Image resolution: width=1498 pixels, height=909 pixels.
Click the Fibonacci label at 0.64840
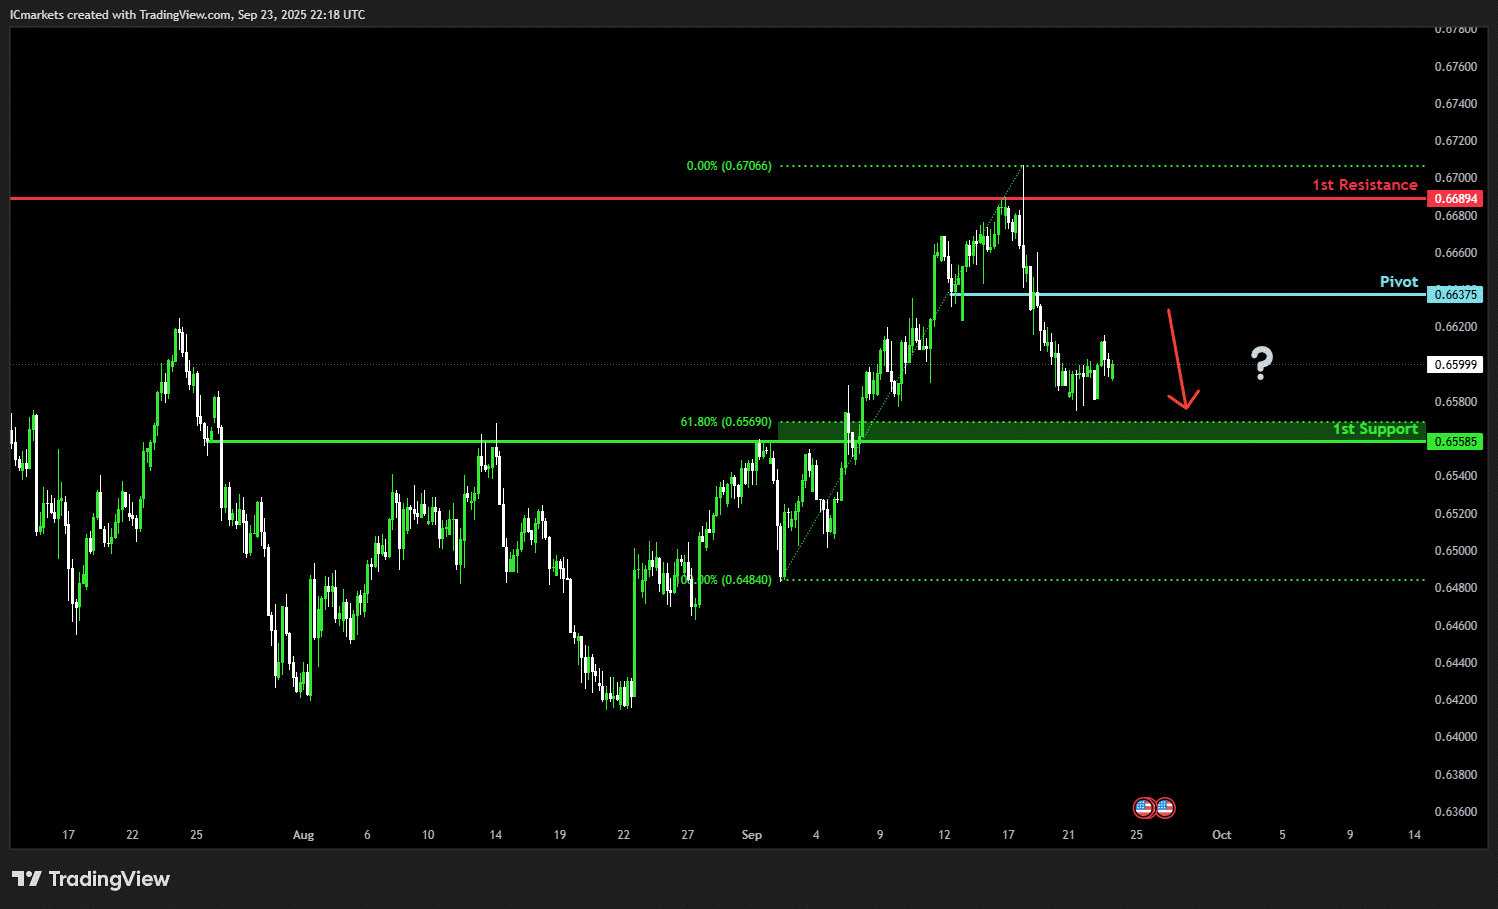click(x=729, y=580)
